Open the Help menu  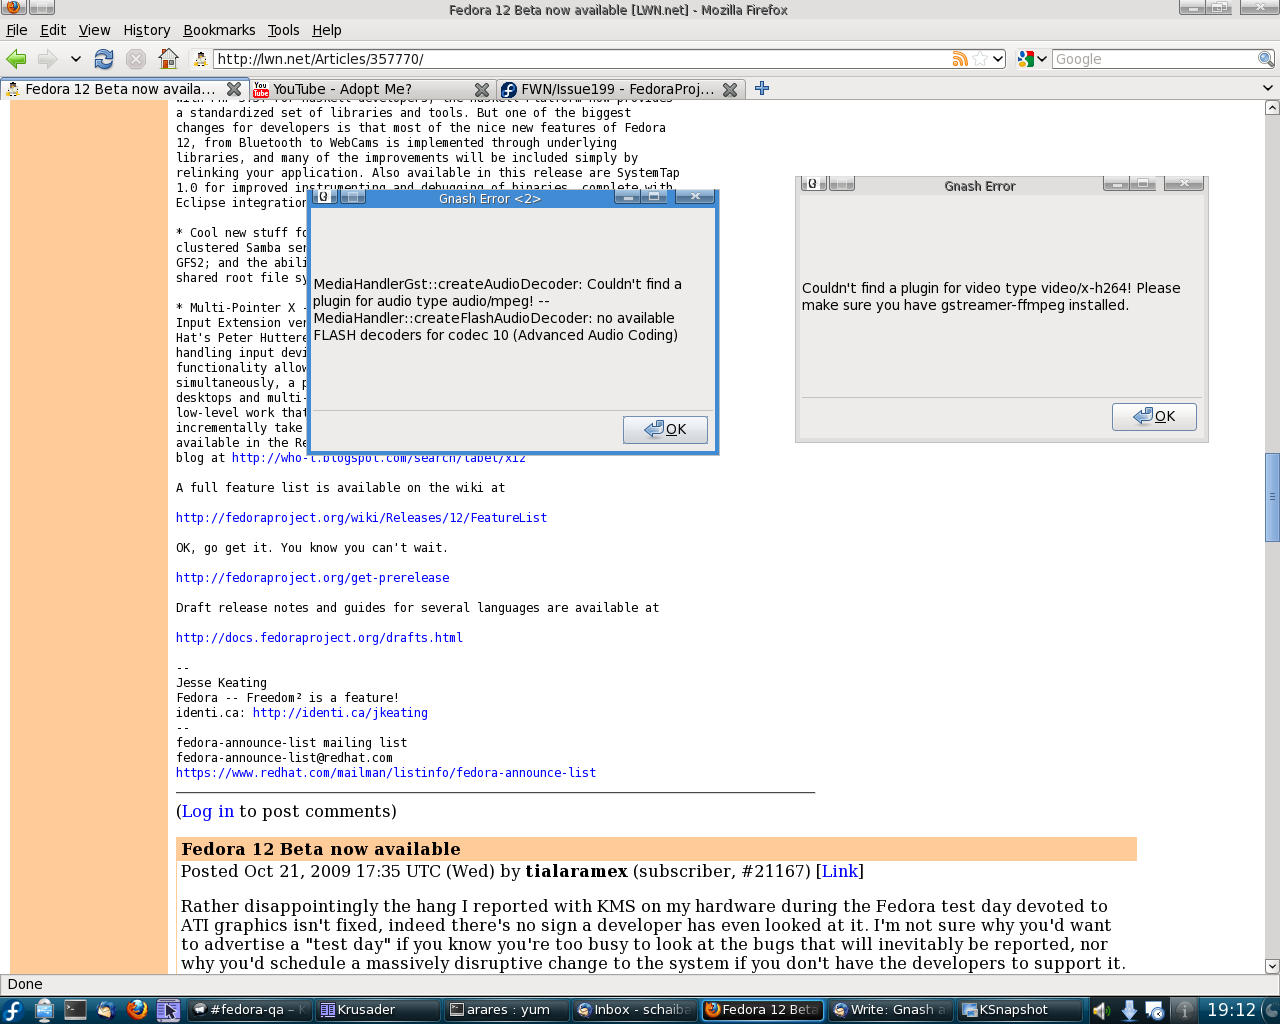(x=327, y=30)
